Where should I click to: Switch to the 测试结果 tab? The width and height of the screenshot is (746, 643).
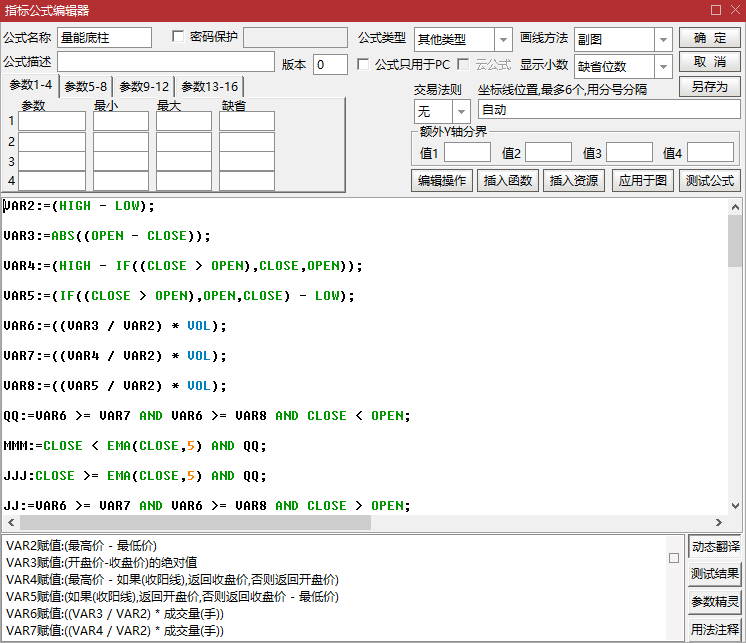click(715, 574)
